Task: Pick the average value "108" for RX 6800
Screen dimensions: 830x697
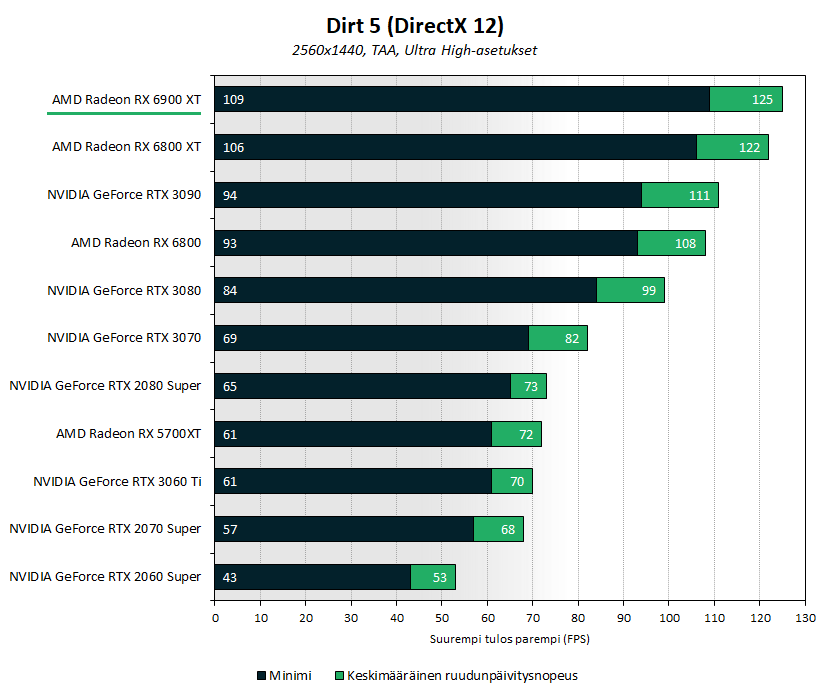Action: pos(685,243)
